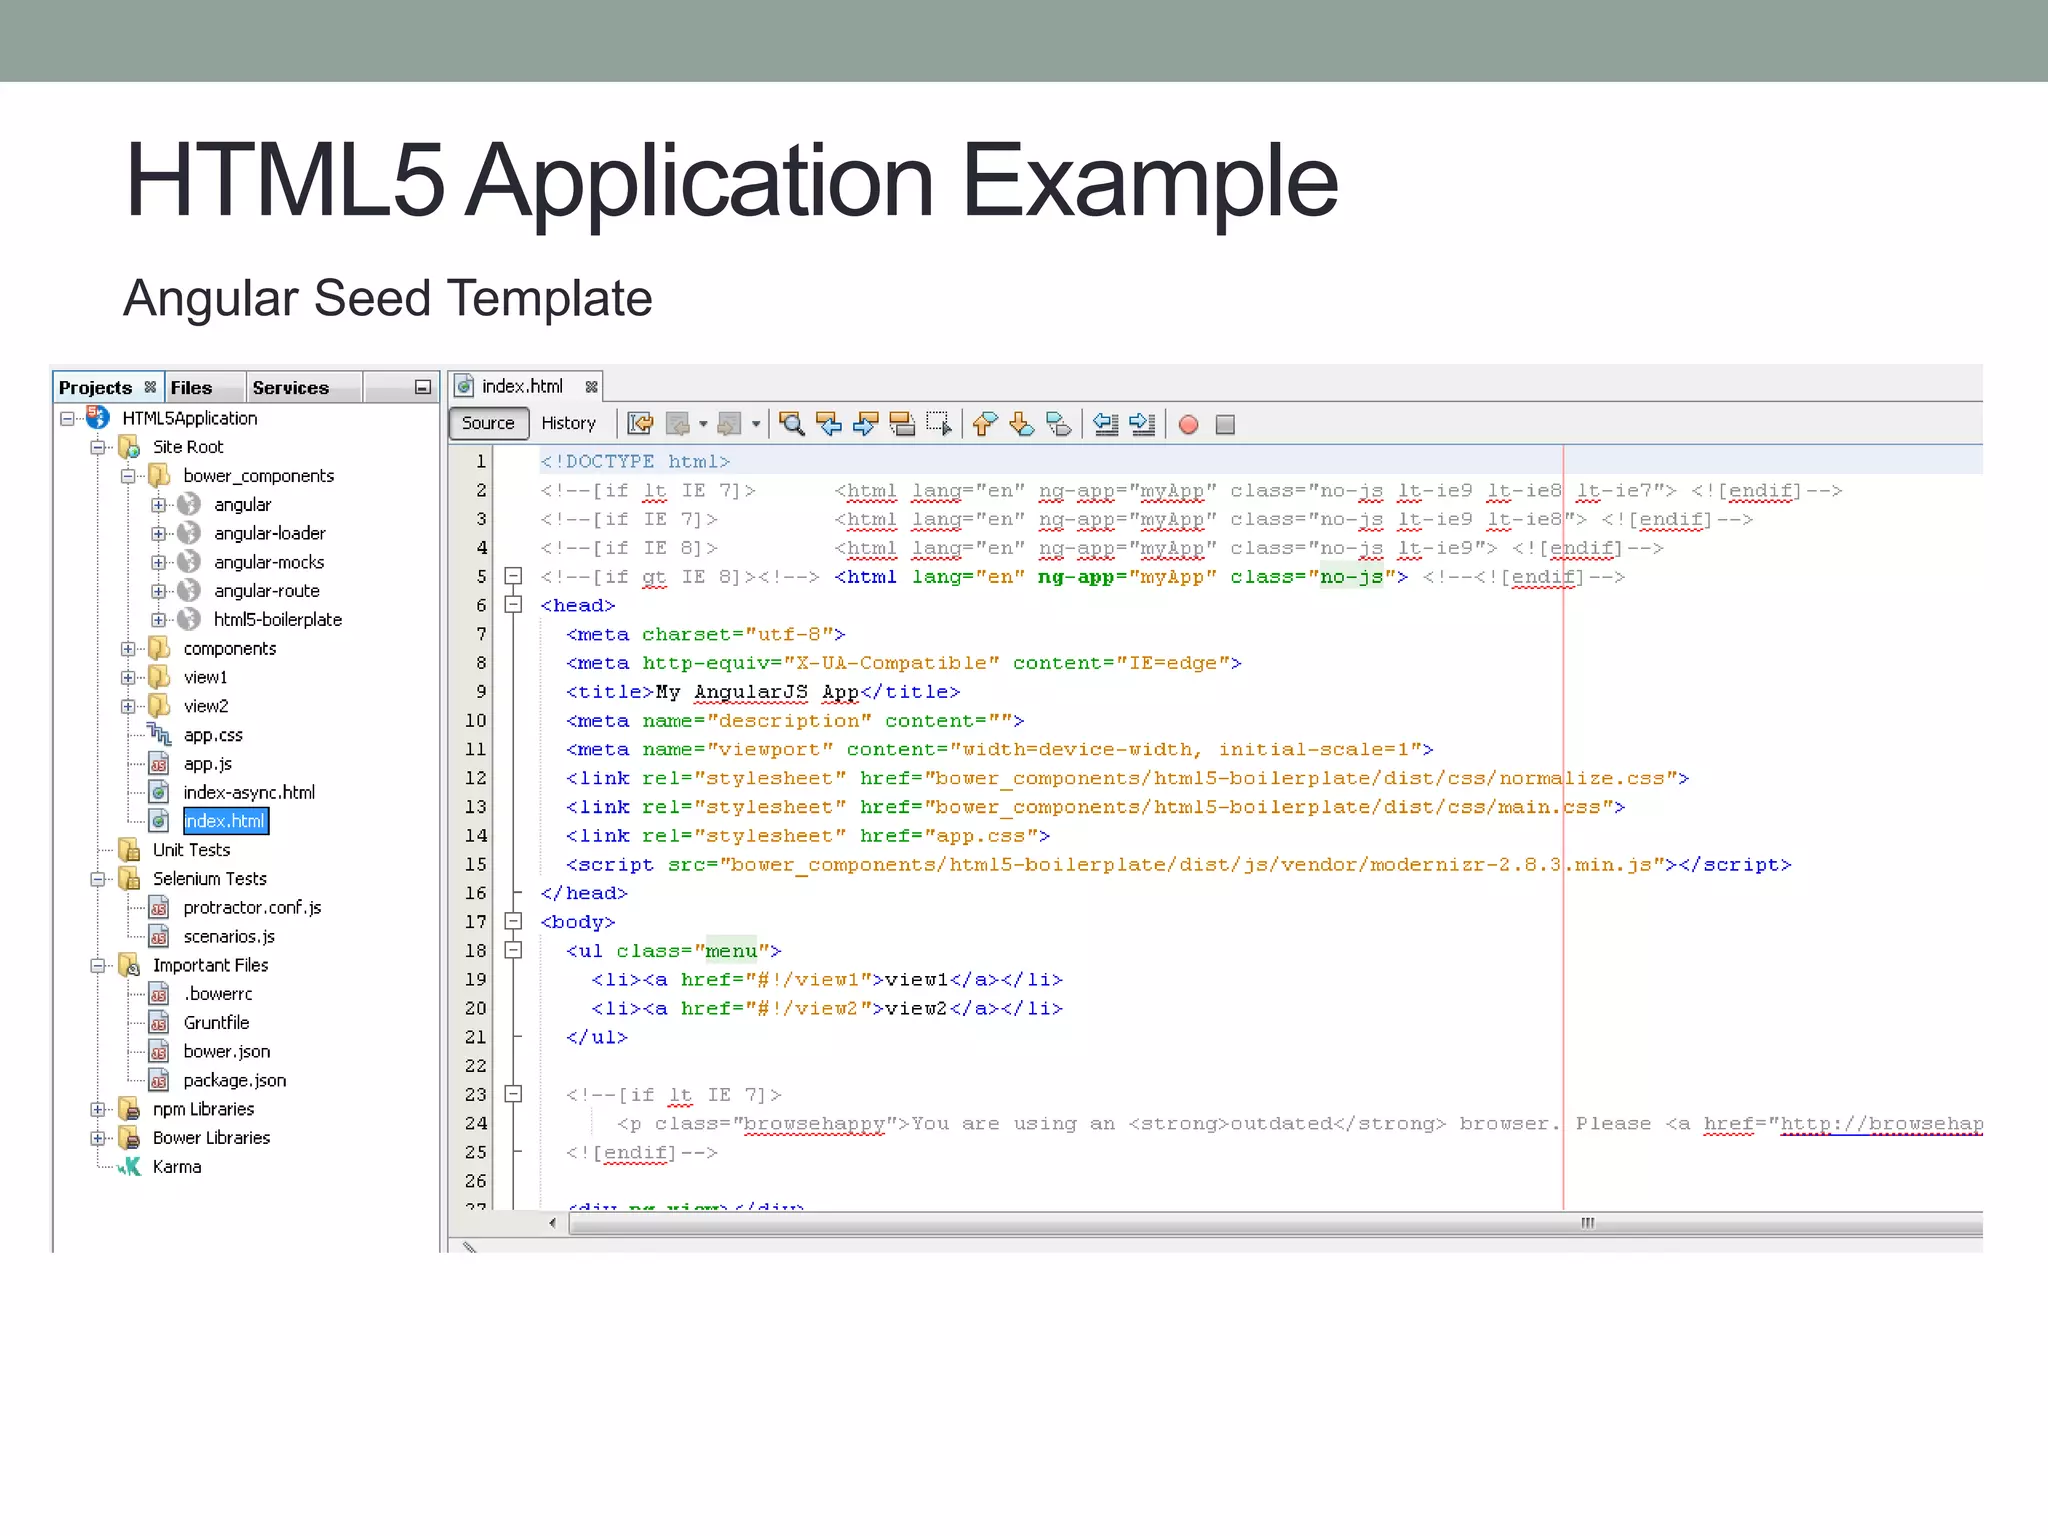Click the angular package globe icon
Image resolution: width=2048 pixels, height=1536 pixels.
coord(189,504)
